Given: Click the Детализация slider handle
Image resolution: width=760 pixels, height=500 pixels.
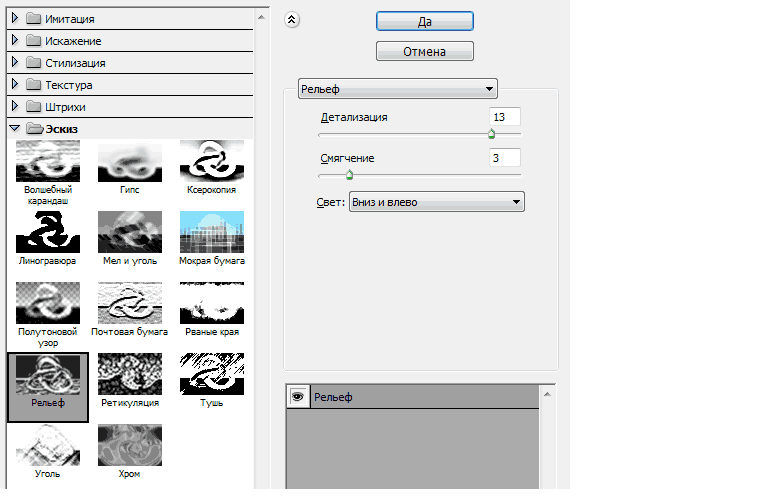Looking at the screenshot, I should pyautogui.click(x=491, y=133).
